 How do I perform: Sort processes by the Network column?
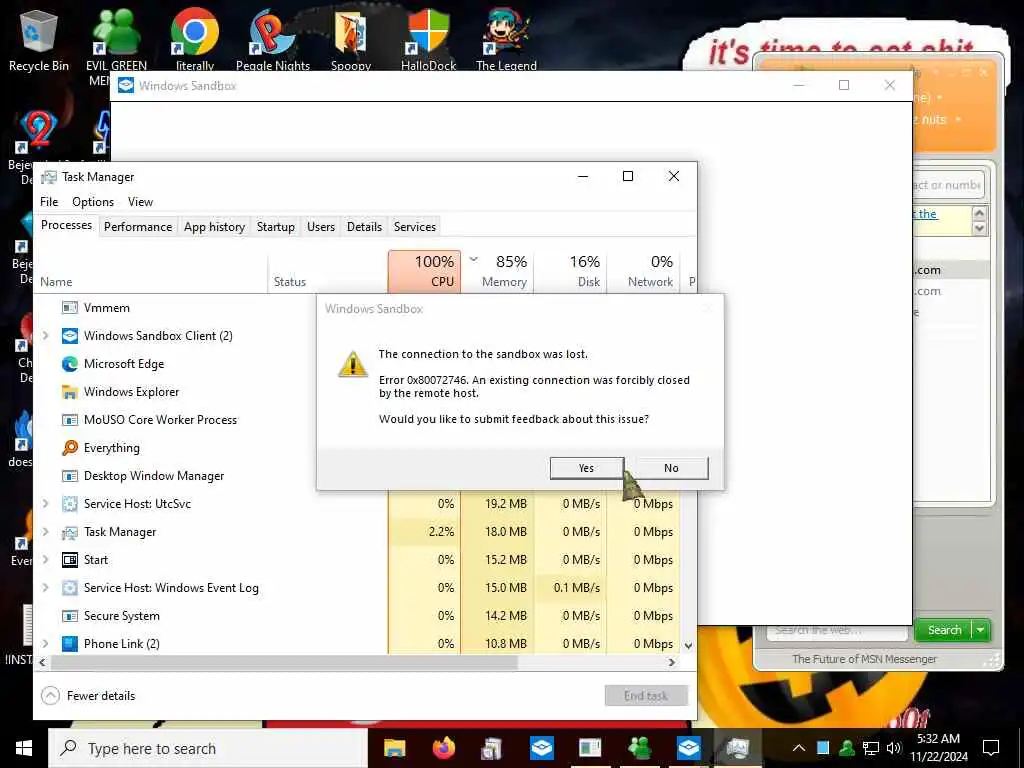pos(644,271)
